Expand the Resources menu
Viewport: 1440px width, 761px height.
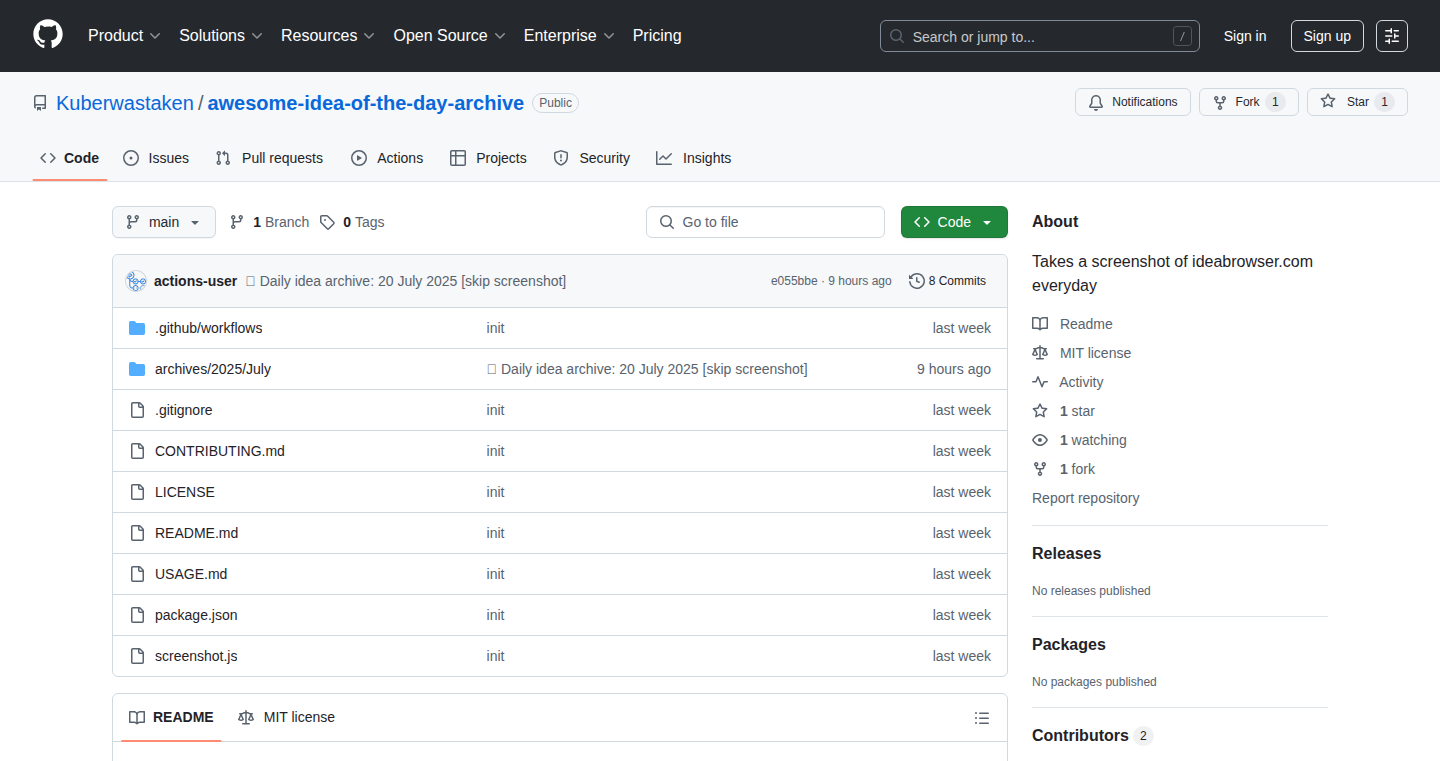[328, 35]
